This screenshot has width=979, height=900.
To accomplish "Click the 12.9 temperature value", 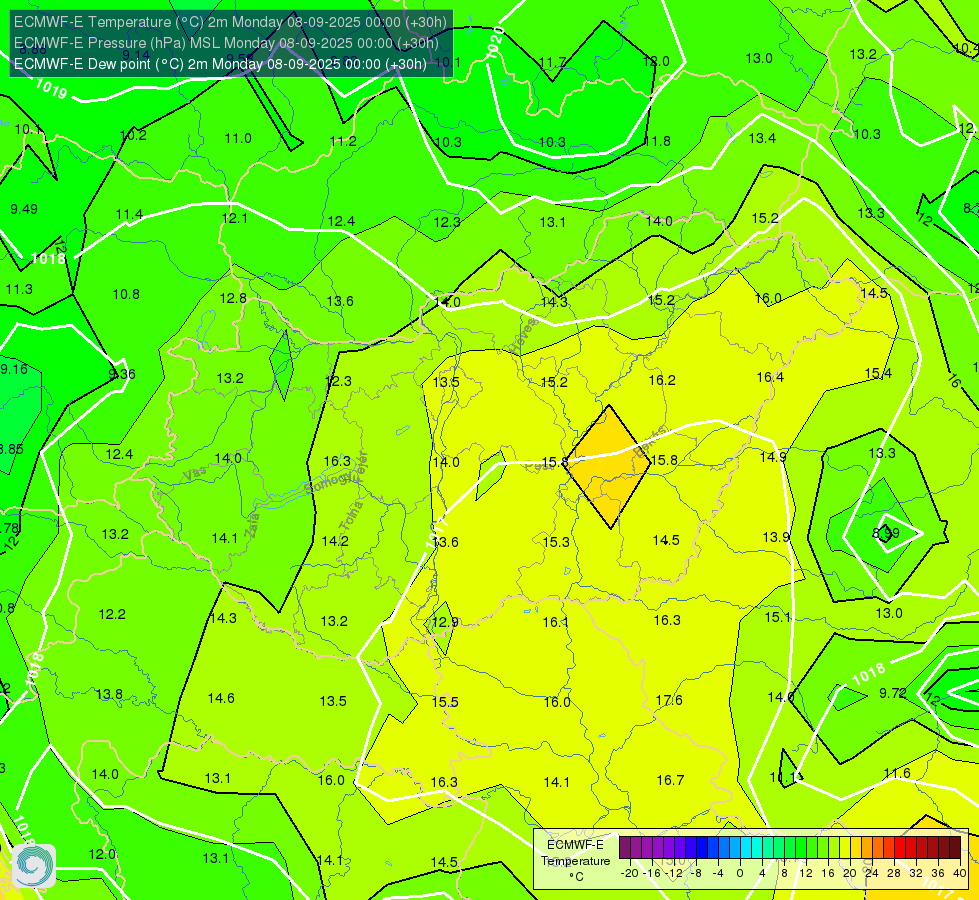I will click(x=445, y=622).
